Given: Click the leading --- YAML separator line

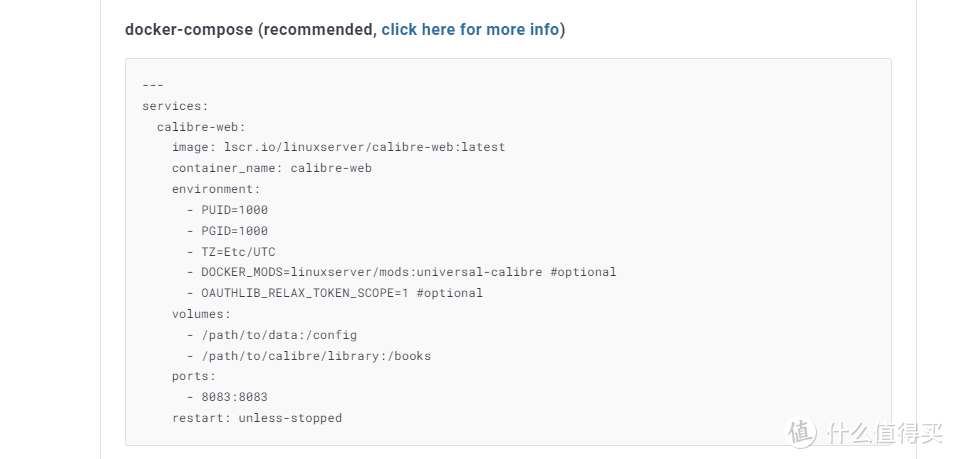Looking at the screenshot, I should (x=153, y=85).
